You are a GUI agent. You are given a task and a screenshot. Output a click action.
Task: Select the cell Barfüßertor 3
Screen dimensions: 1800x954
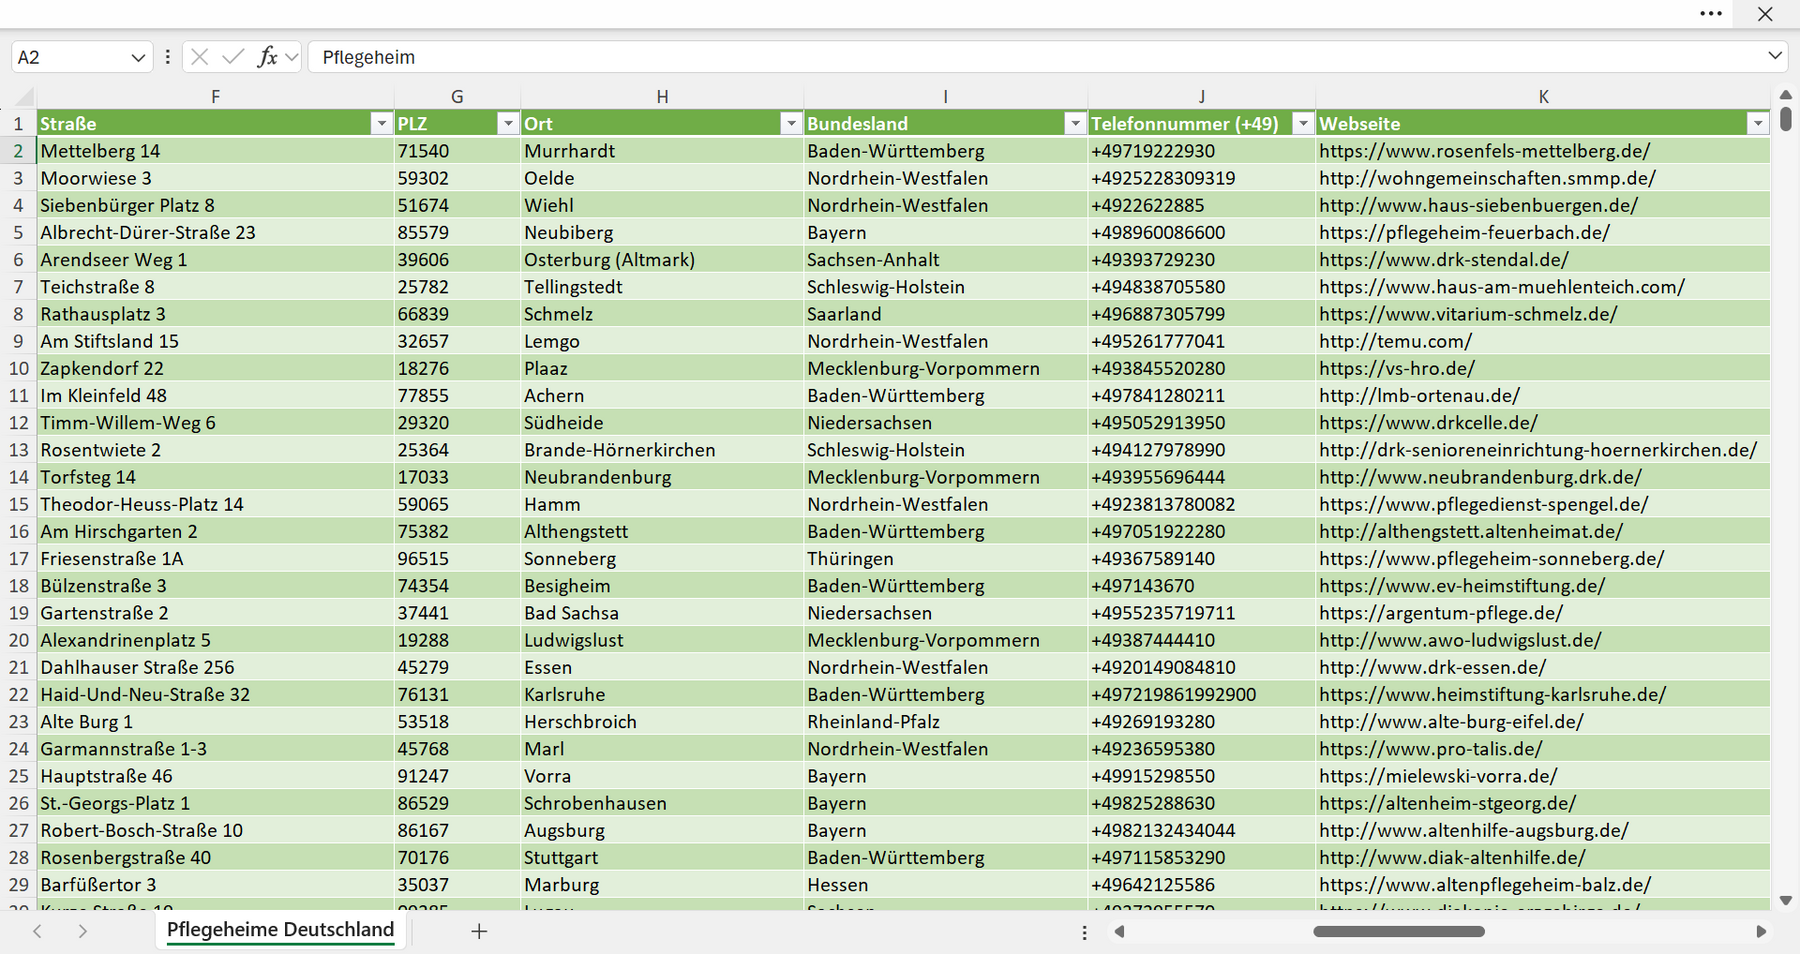pos(215,885)
